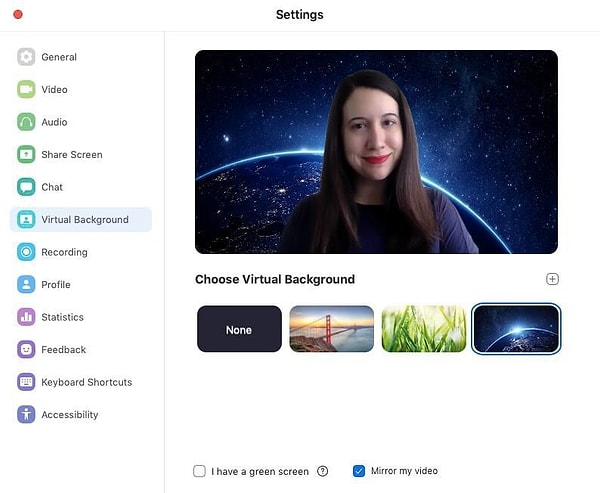Add a new virtual background with plus icon

(x=552, y=279)
